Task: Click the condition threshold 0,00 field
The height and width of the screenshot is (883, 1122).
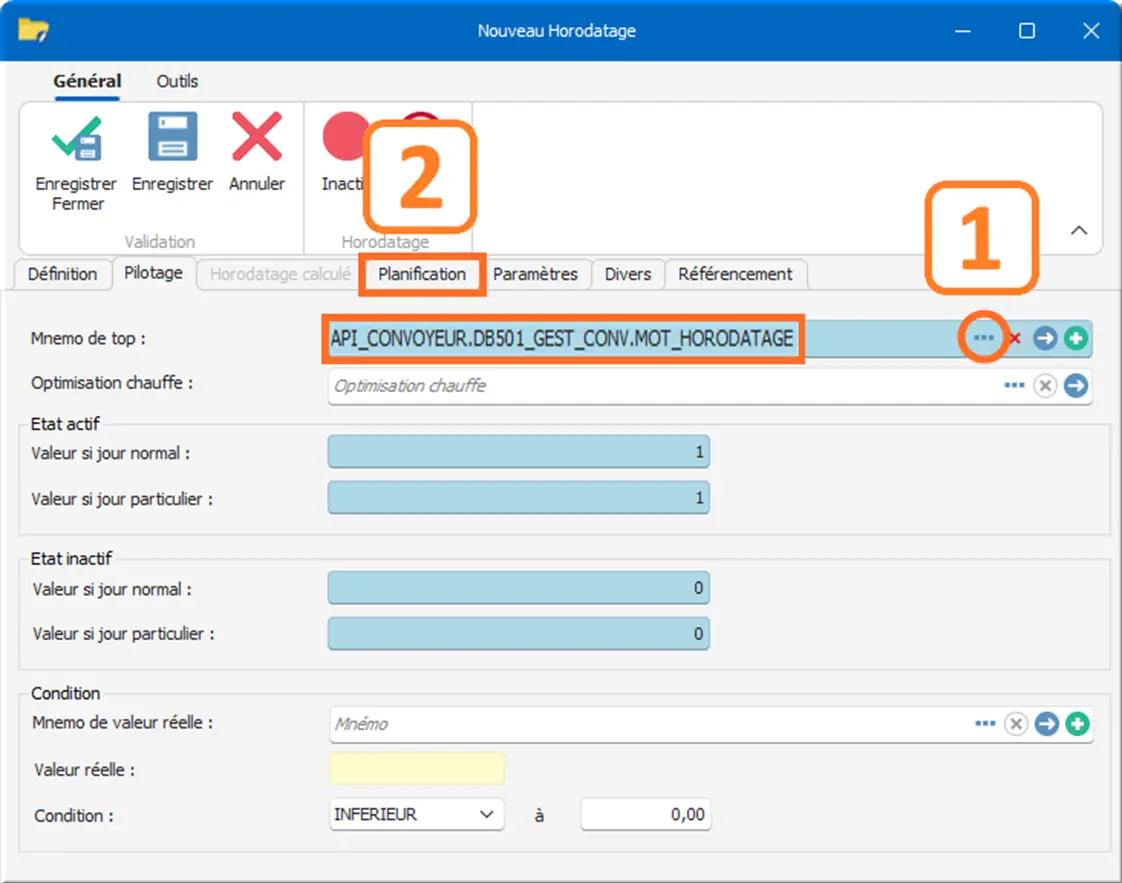Action: click(x=645, y=814)
